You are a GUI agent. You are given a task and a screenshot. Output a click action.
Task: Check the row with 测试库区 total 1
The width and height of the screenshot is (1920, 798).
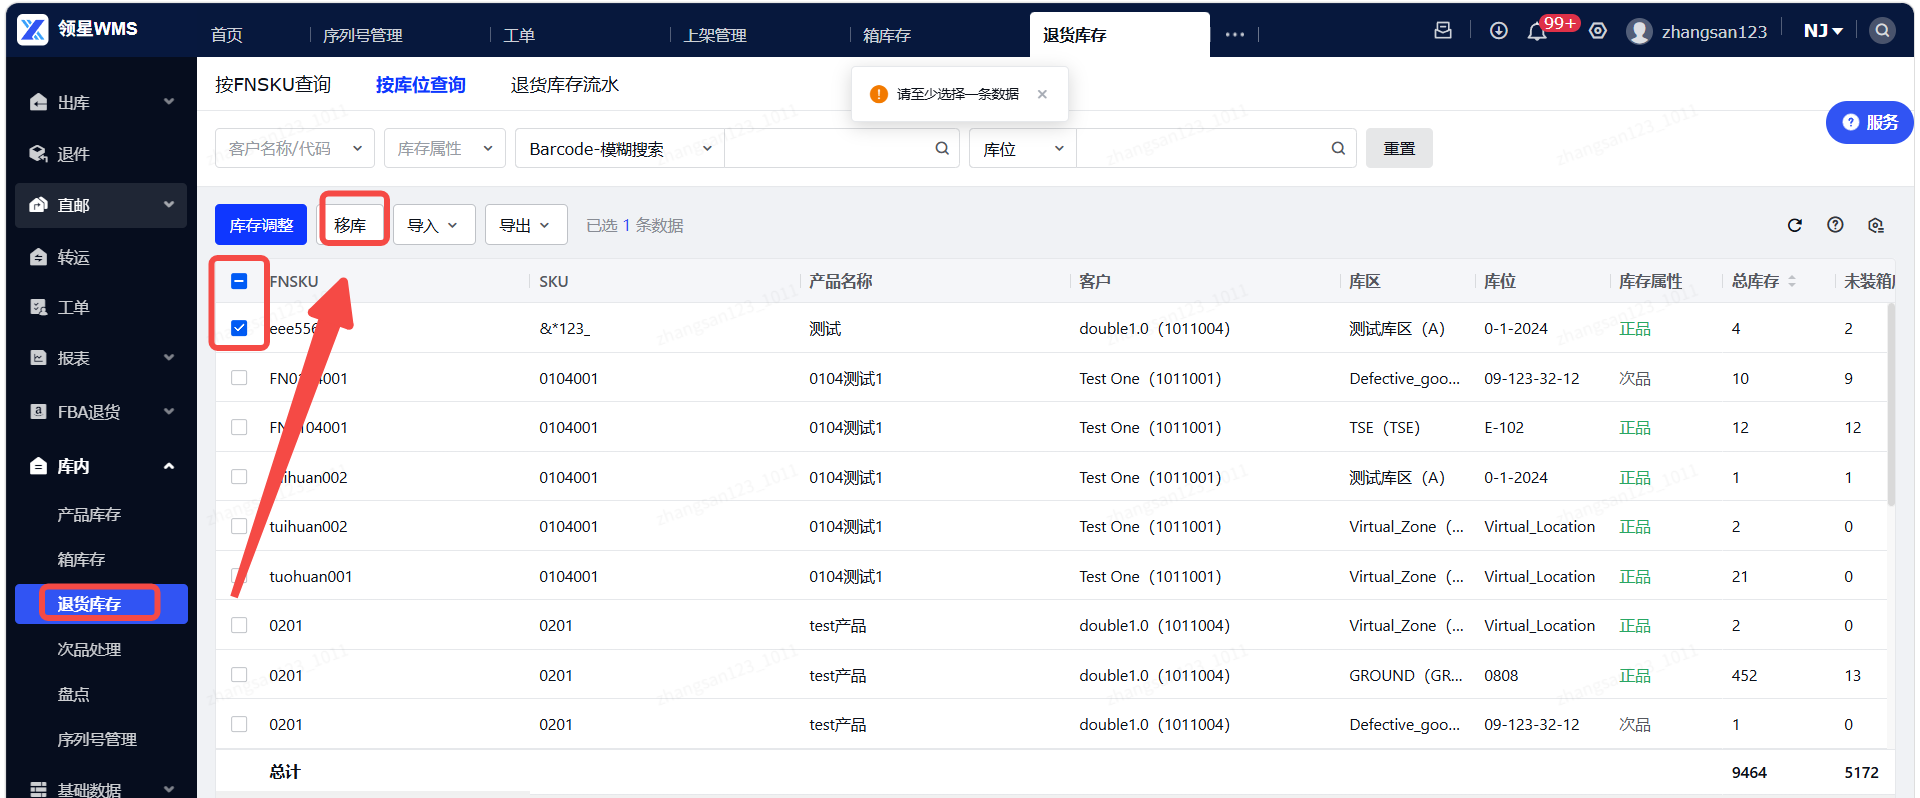tap(239, 477)
